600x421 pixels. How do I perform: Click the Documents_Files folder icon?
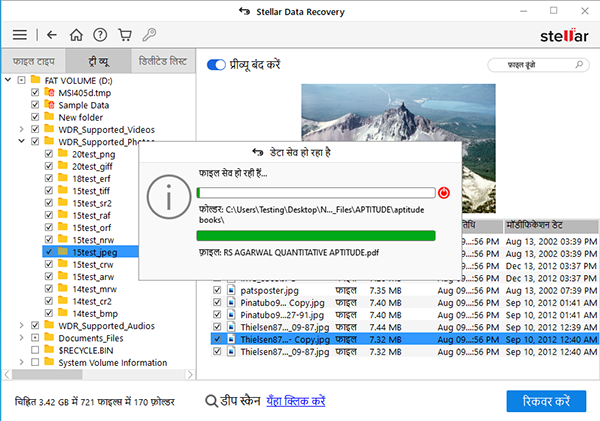(x=49, y=337)
